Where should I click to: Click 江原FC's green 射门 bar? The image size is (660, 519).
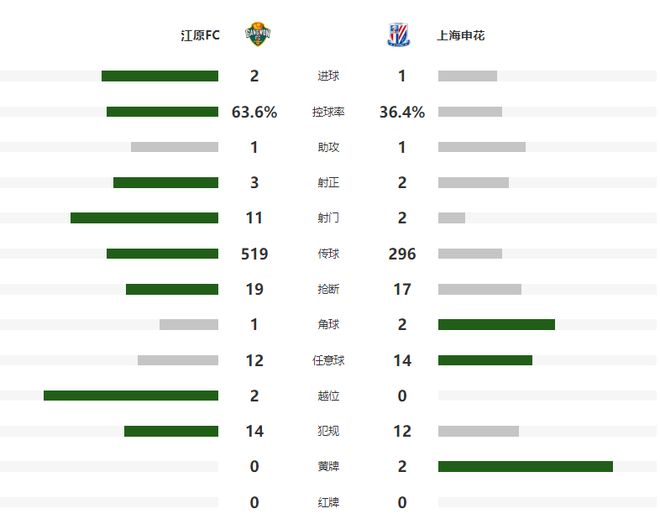[144, 218]
